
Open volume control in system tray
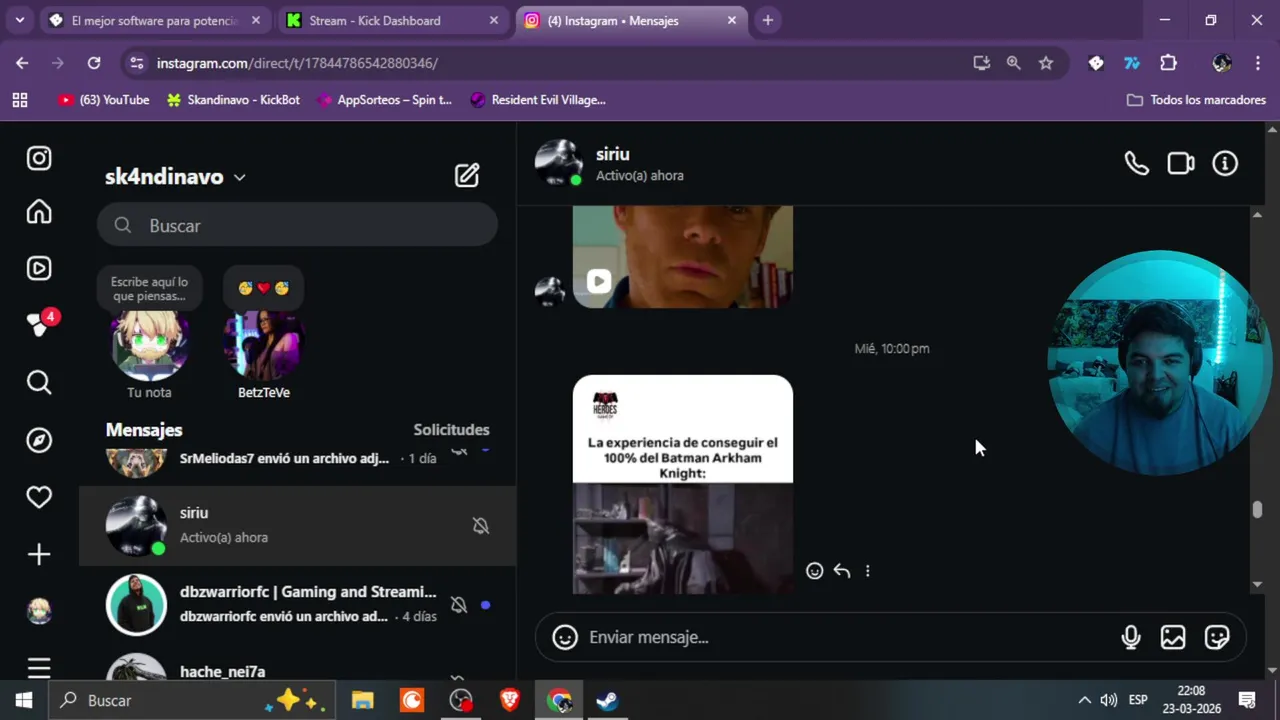1108,700
